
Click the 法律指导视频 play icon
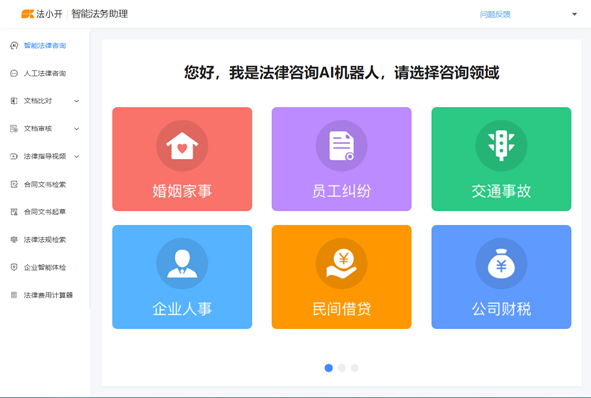(14, 156)
